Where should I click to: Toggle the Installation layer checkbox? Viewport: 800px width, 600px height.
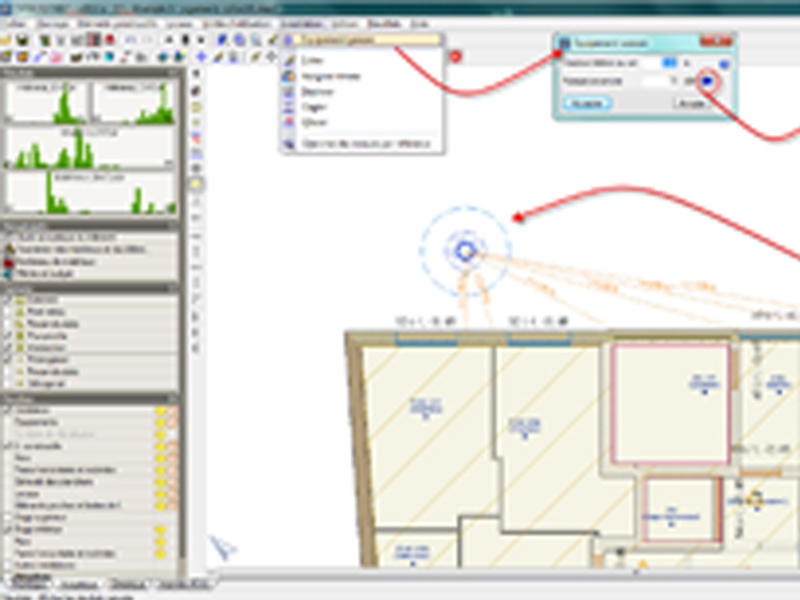tap(9, 411)
